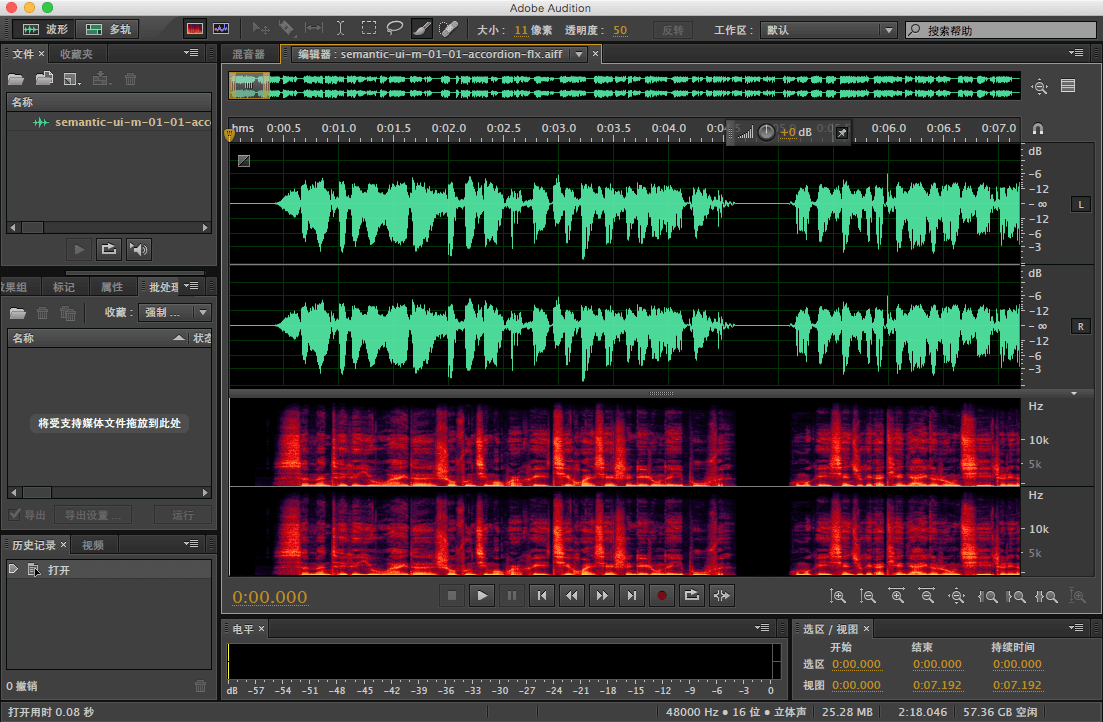
Task: Click the zoom navigator magnifier icon
Action: pyautogui.click(x=1040, y=87)
